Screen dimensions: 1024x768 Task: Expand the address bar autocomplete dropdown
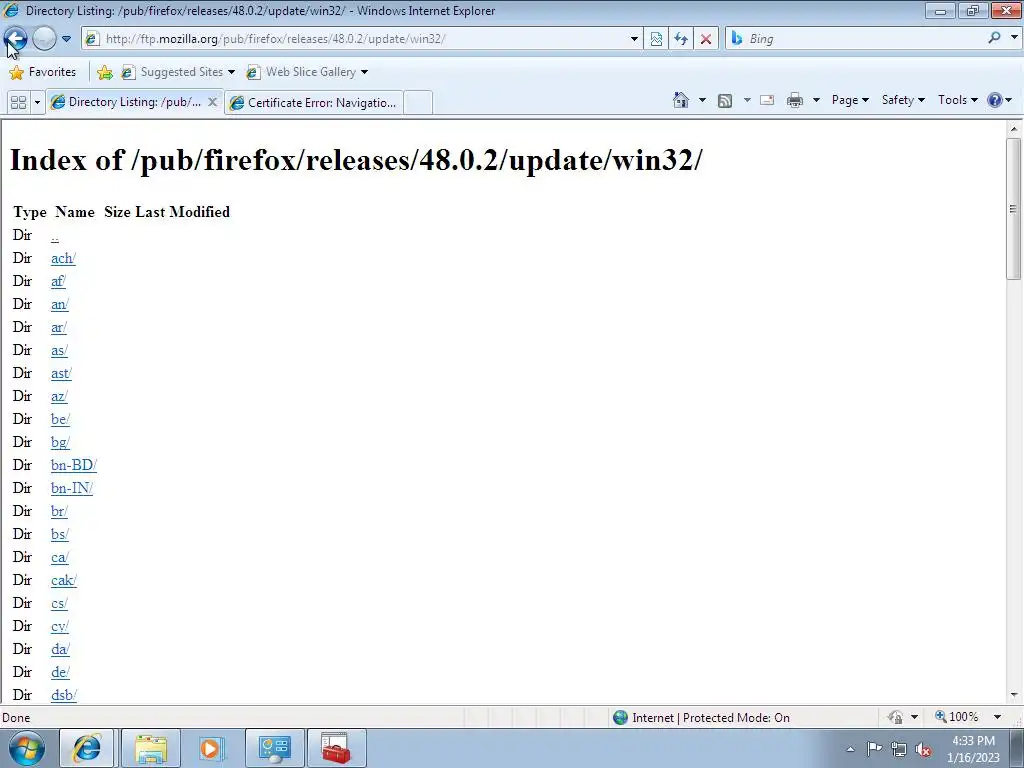coord(633,39)
